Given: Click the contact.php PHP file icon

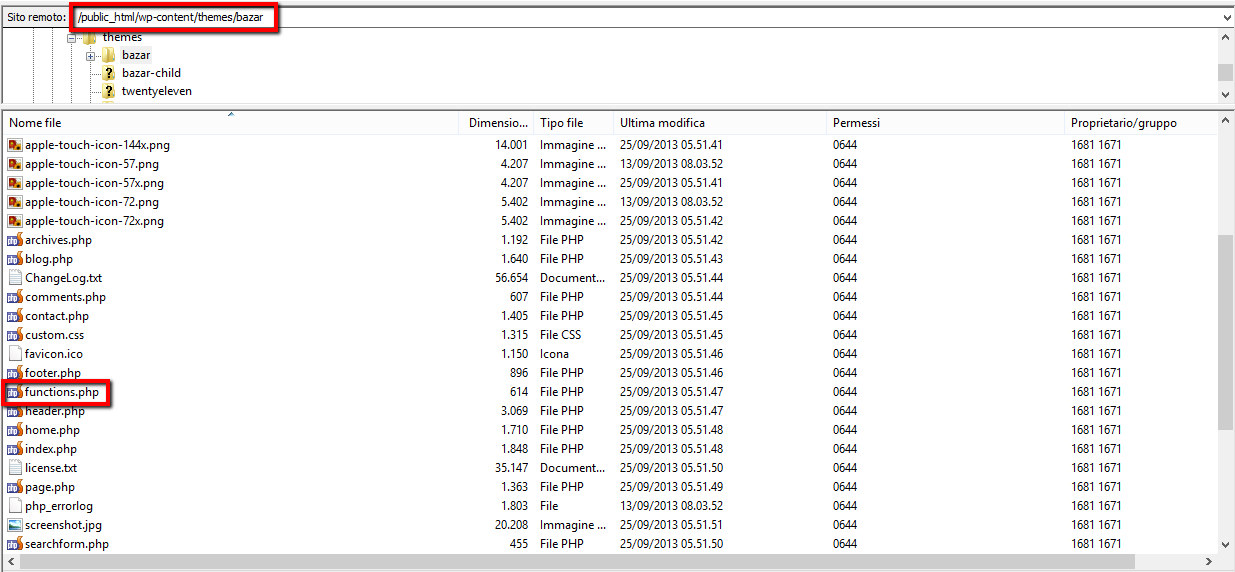Looking at the screenshot, I should 14,316.
